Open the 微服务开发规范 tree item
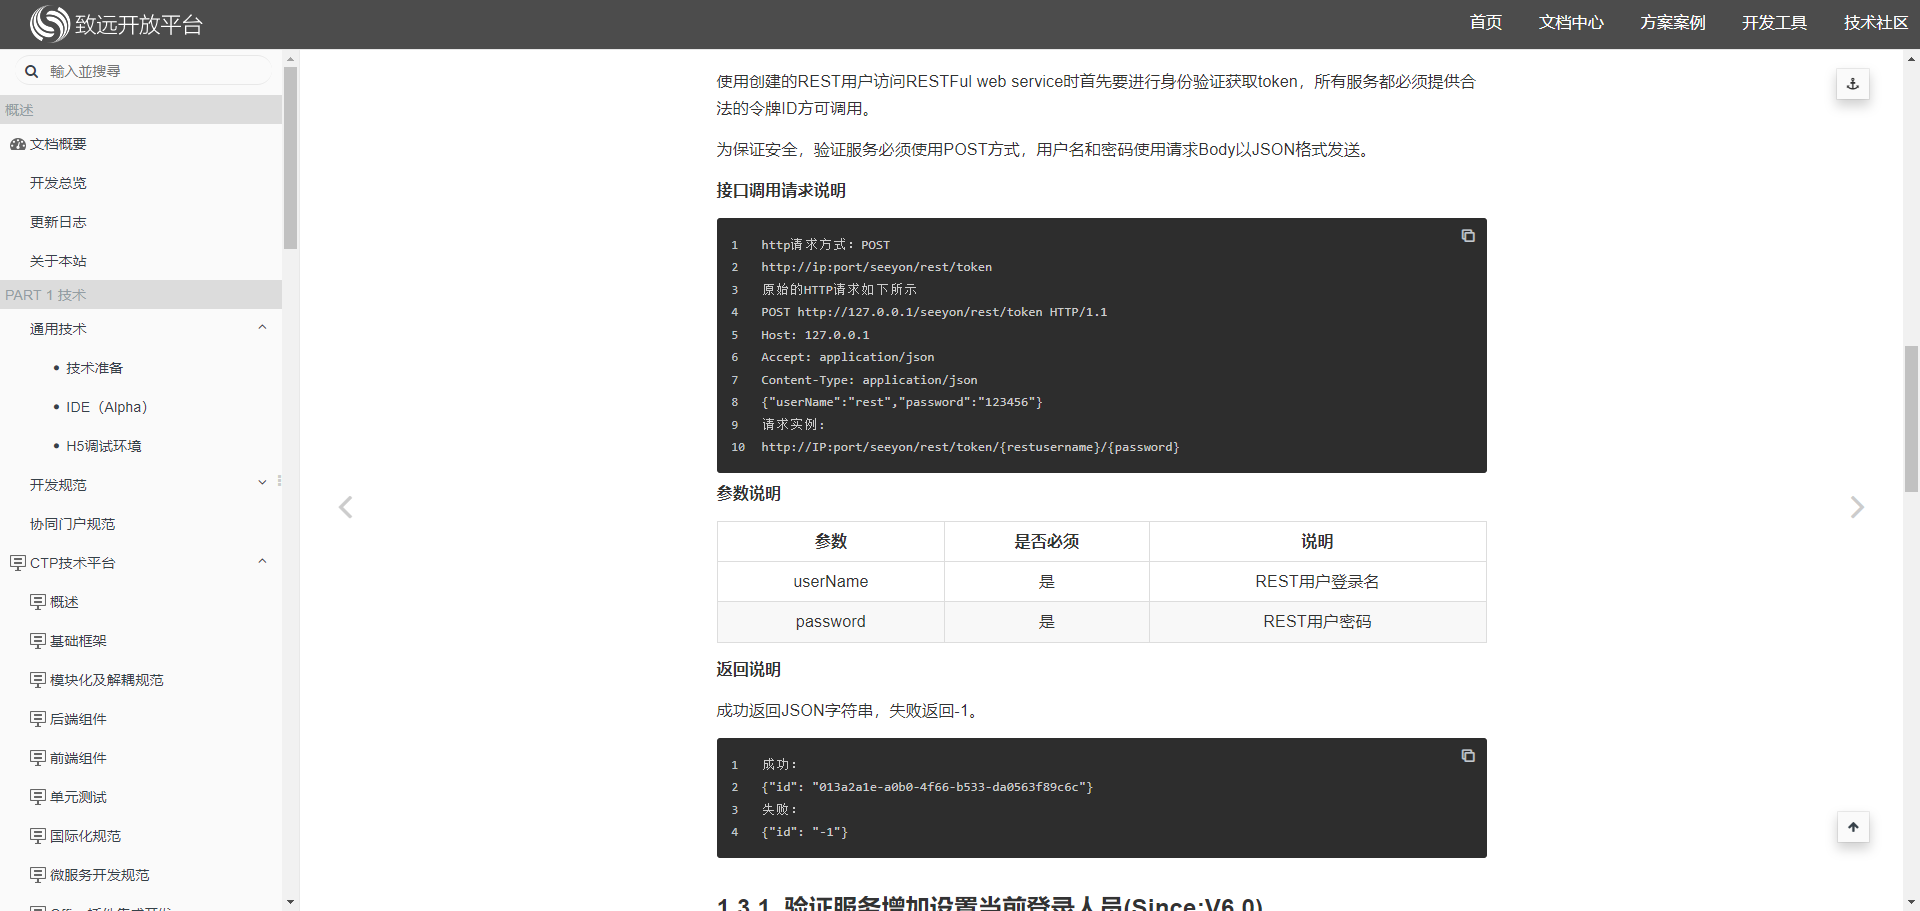Screen dimensions: 1920x911 point(99,875)
